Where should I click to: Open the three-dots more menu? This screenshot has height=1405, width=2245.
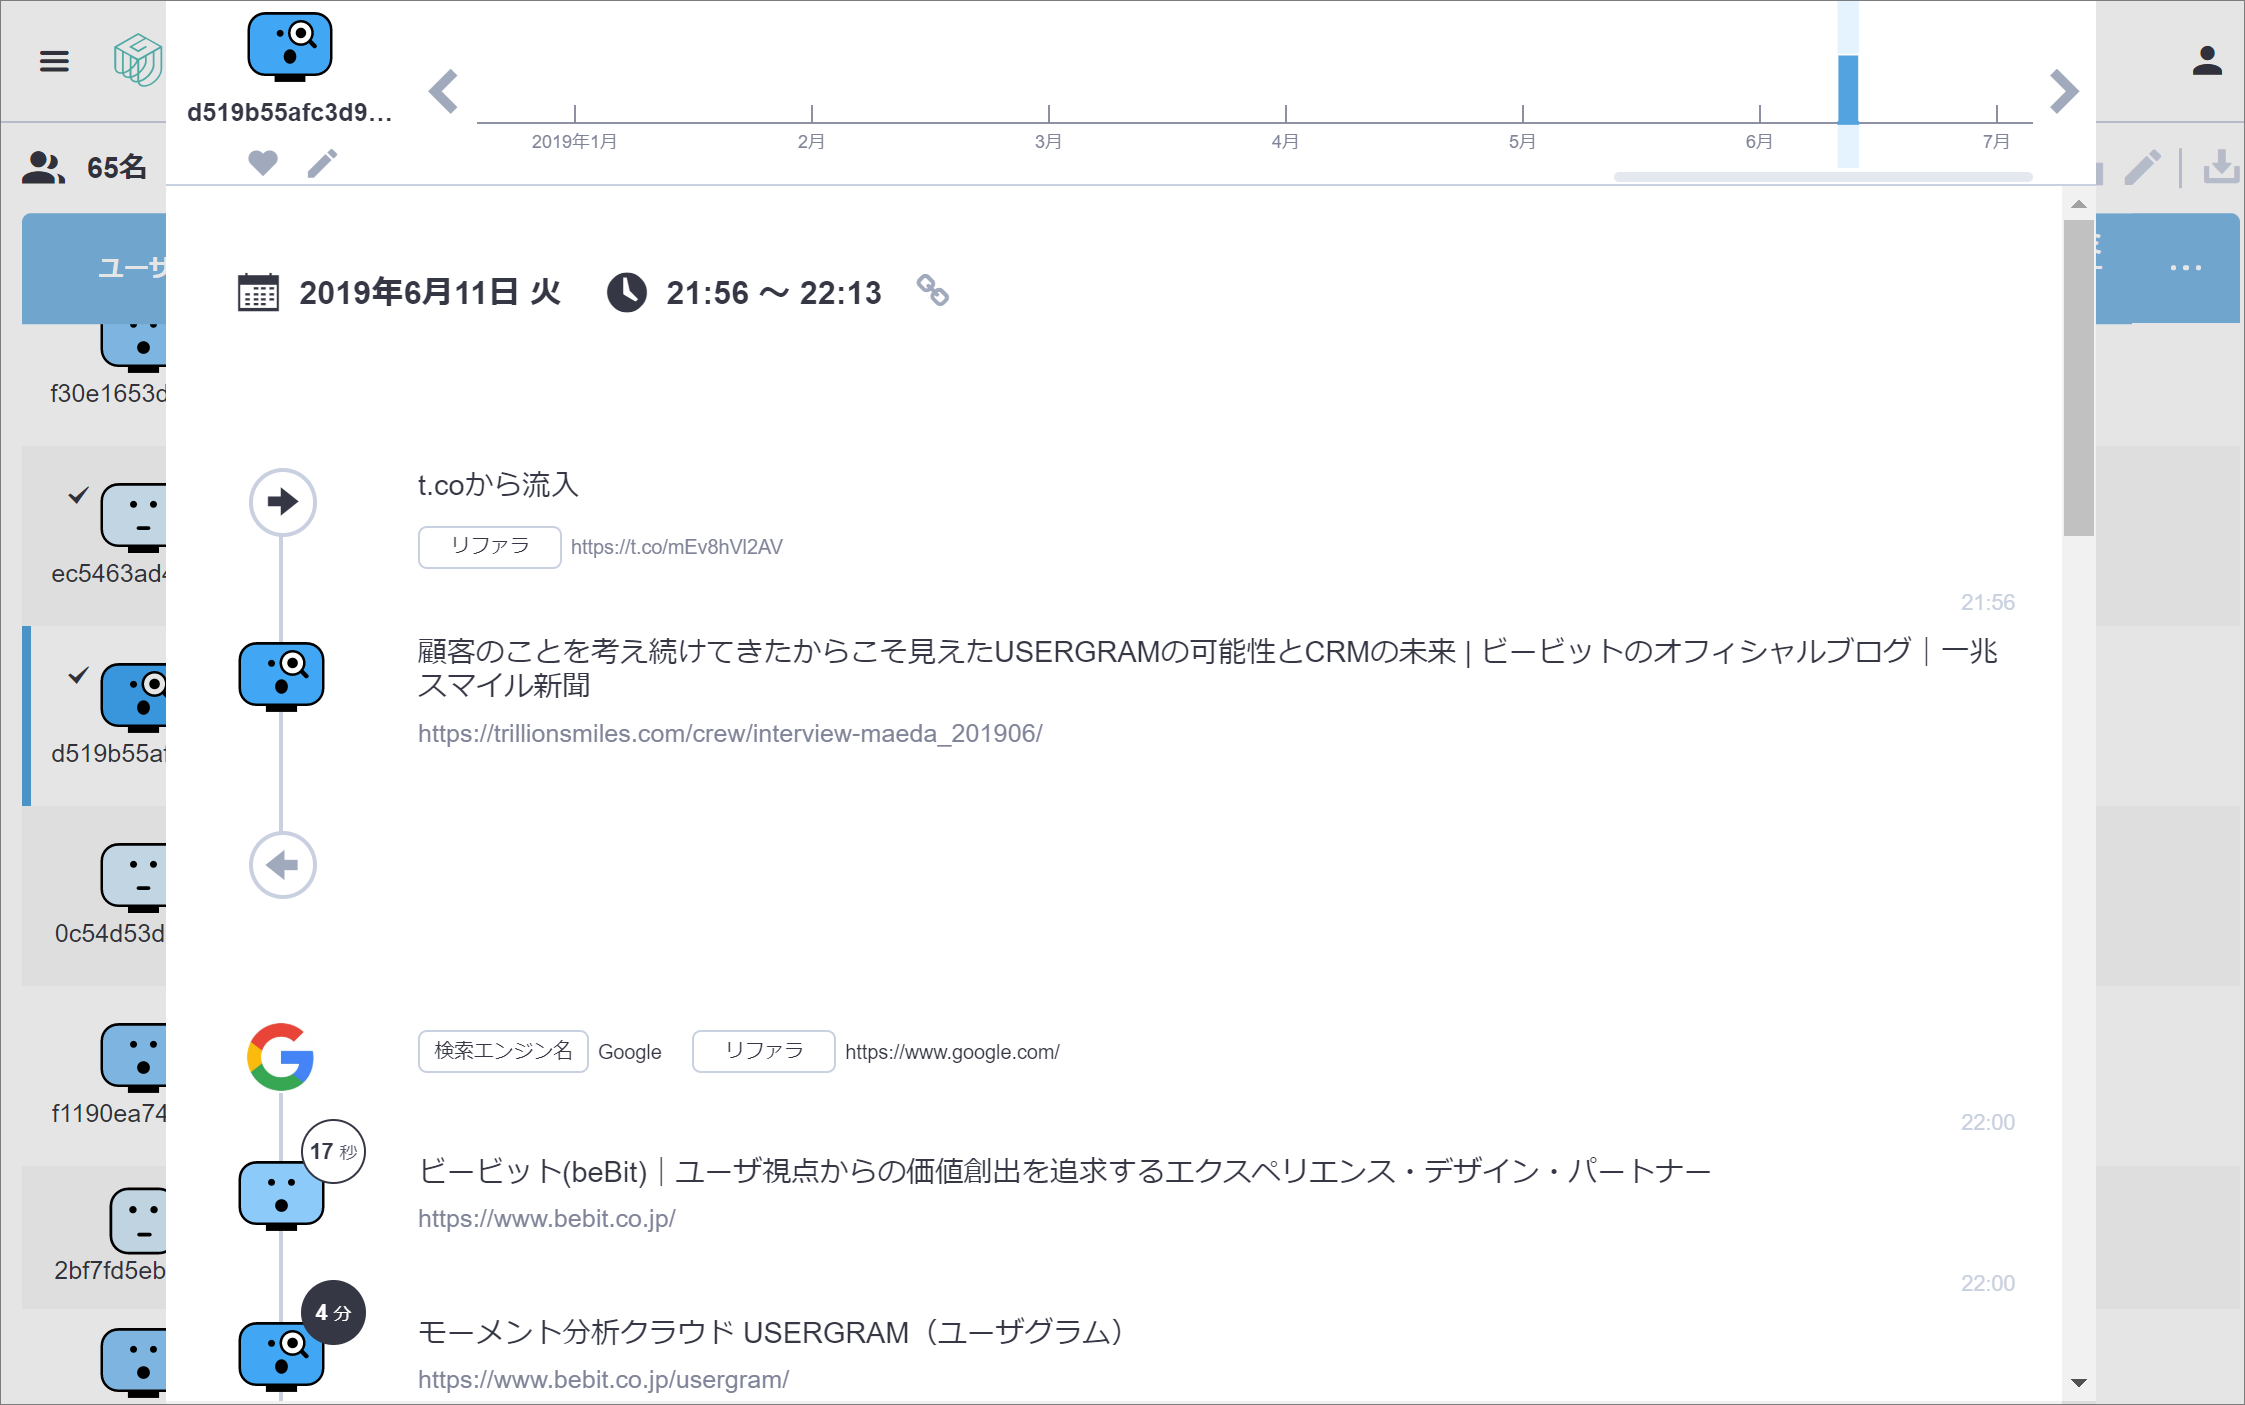click(2185, 268)
